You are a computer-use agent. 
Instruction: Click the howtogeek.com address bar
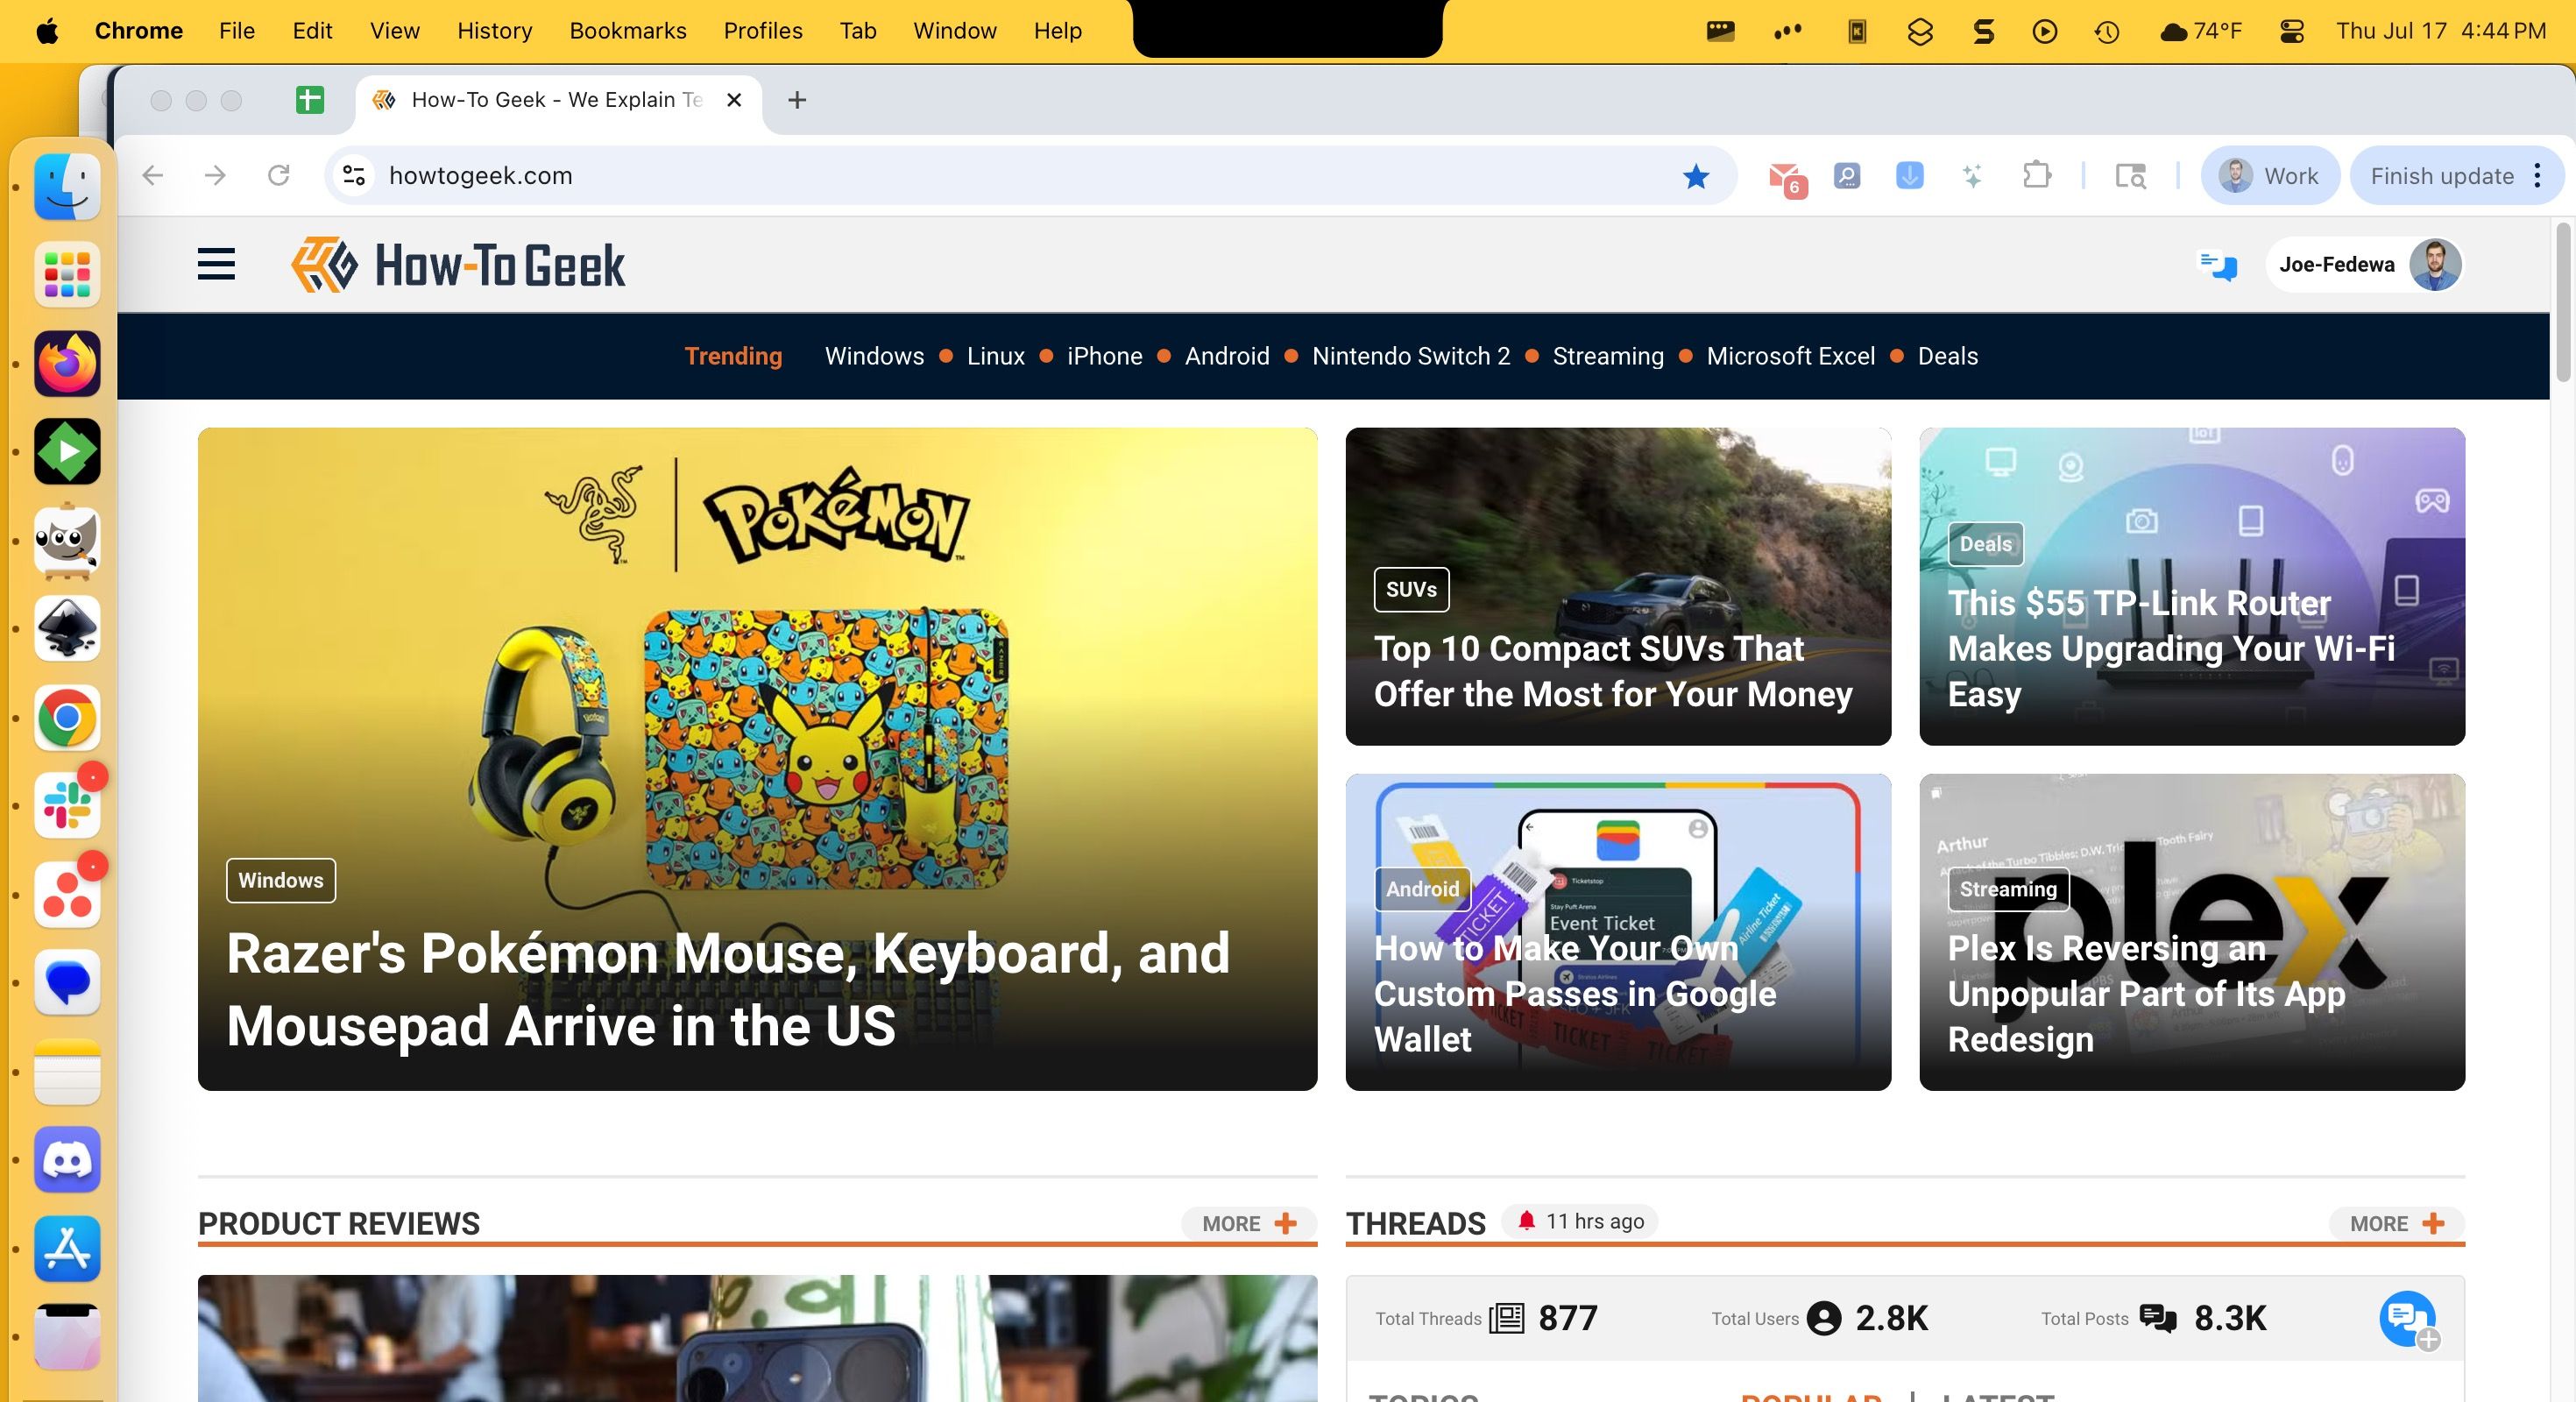1030,176
